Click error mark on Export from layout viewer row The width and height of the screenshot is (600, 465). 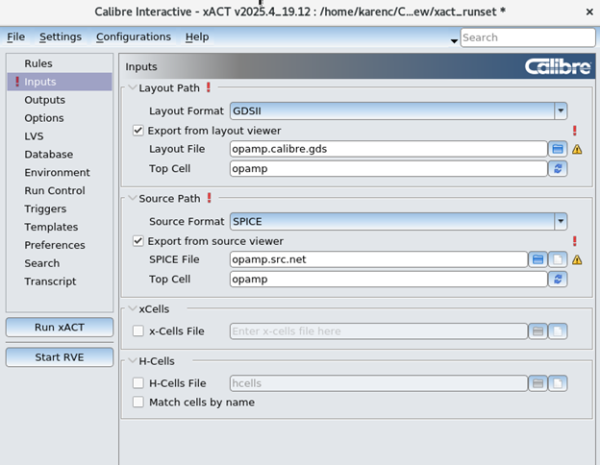coord(574,131)
